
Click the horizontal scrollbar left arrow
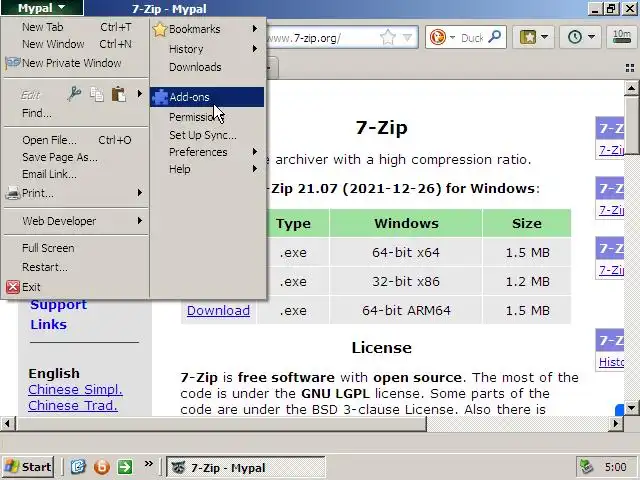click(7, 424)
